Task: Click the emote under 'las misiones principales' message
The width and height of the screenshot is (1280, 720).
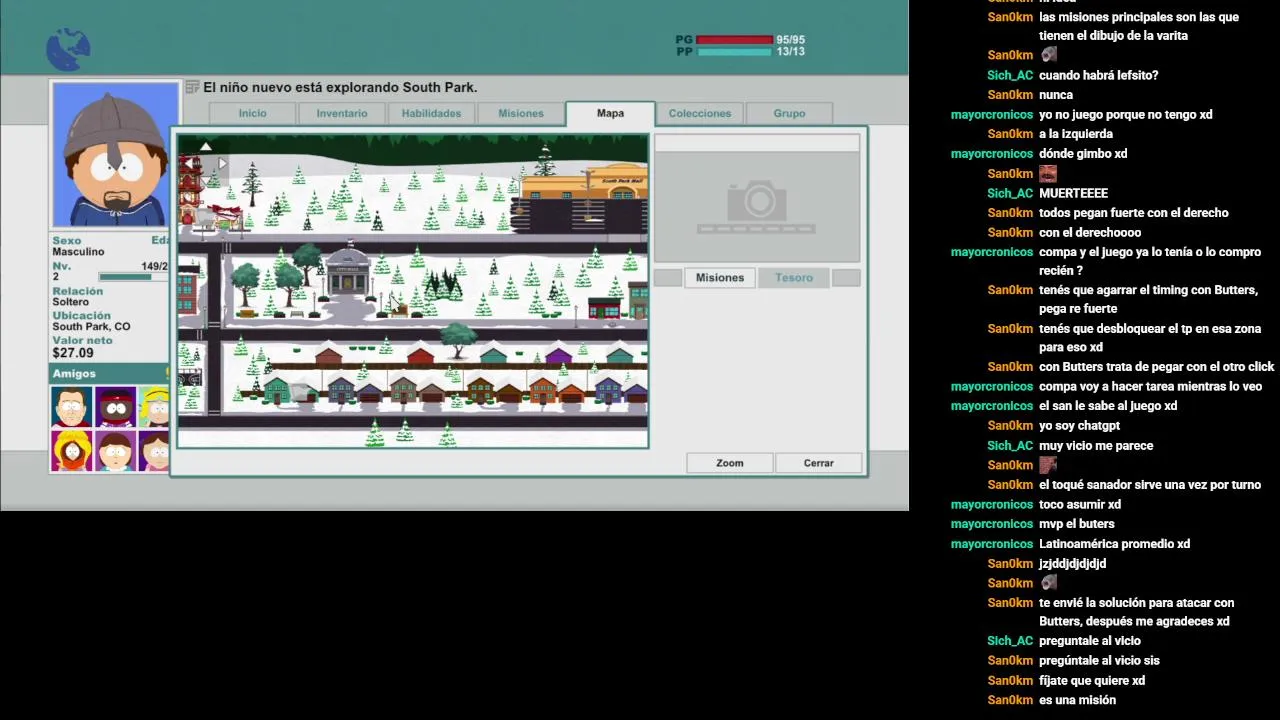Action: tap(1048, 55)
